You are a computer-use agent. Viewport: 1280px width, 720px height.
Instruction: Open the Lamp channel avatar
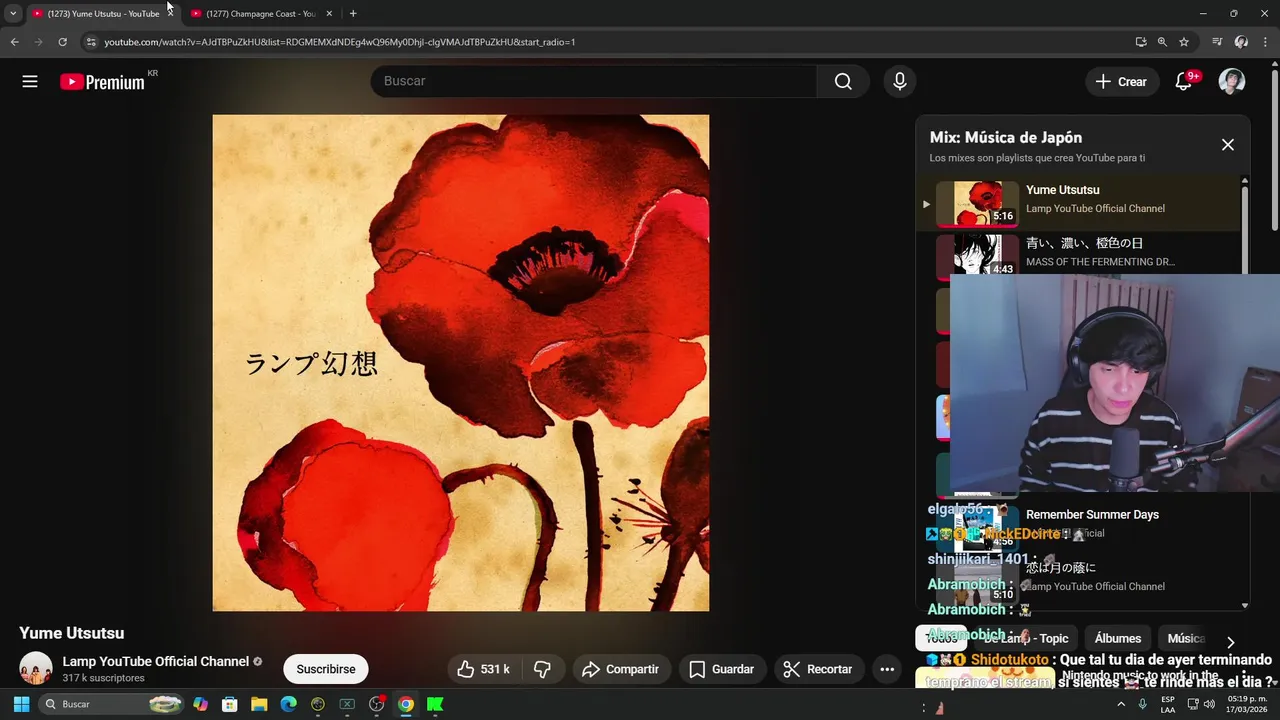(x=36, y=668)
